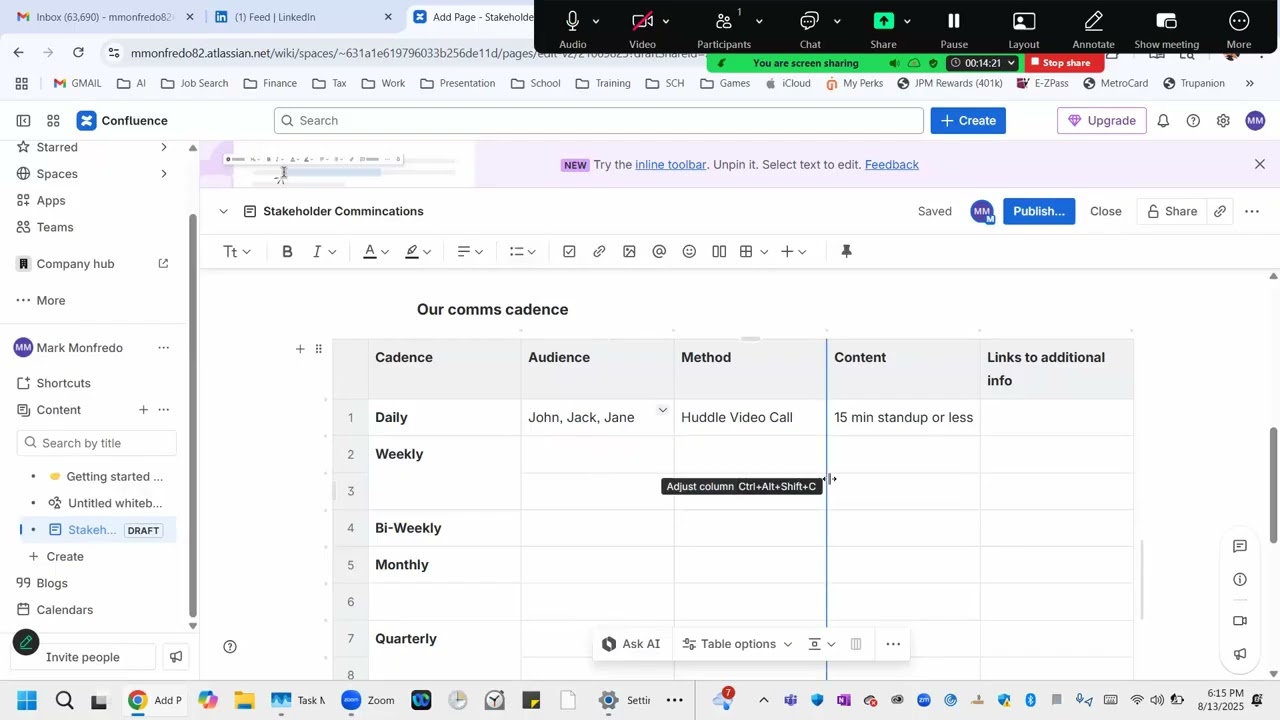The width and height of the screenshot is (1280, 720).
Task: Expand the Starred sidebar section
Action: (164, 147)
